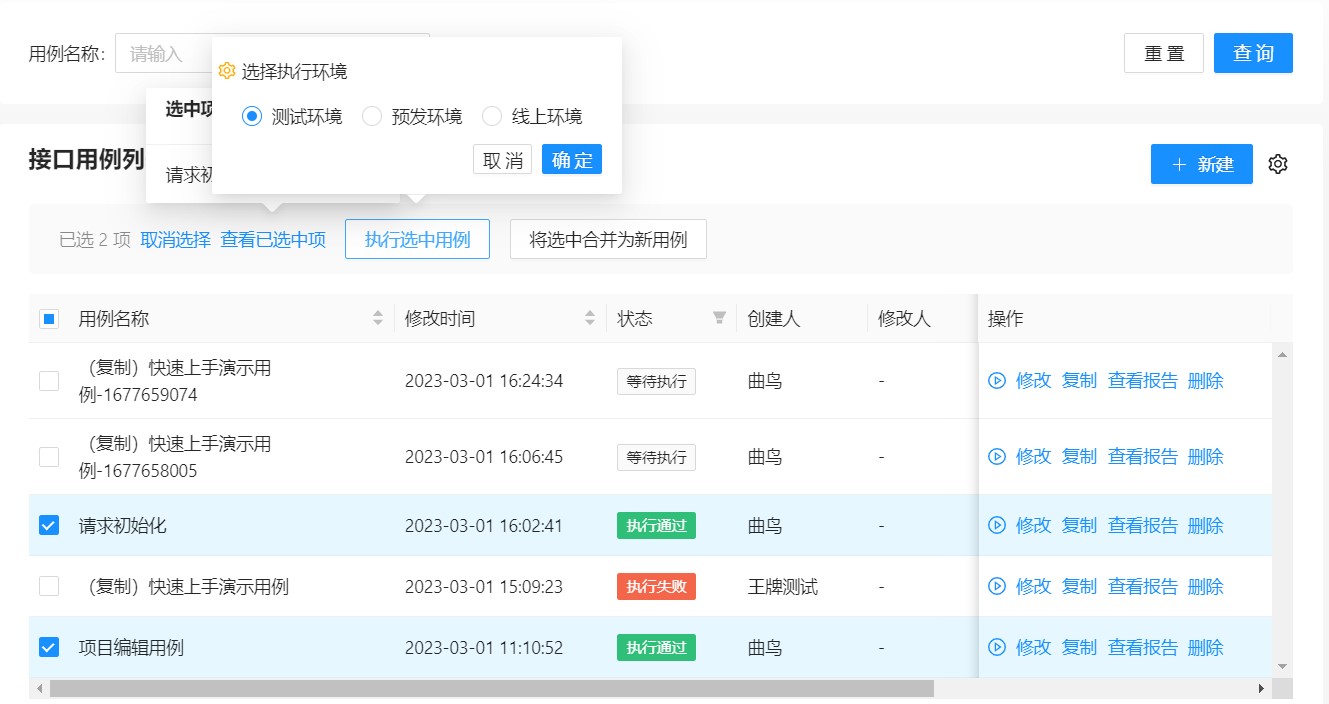This screenshot has width=1329, height=704.
Task: Open the filter icon on the 状态 column
Action: tap(719, 317)
